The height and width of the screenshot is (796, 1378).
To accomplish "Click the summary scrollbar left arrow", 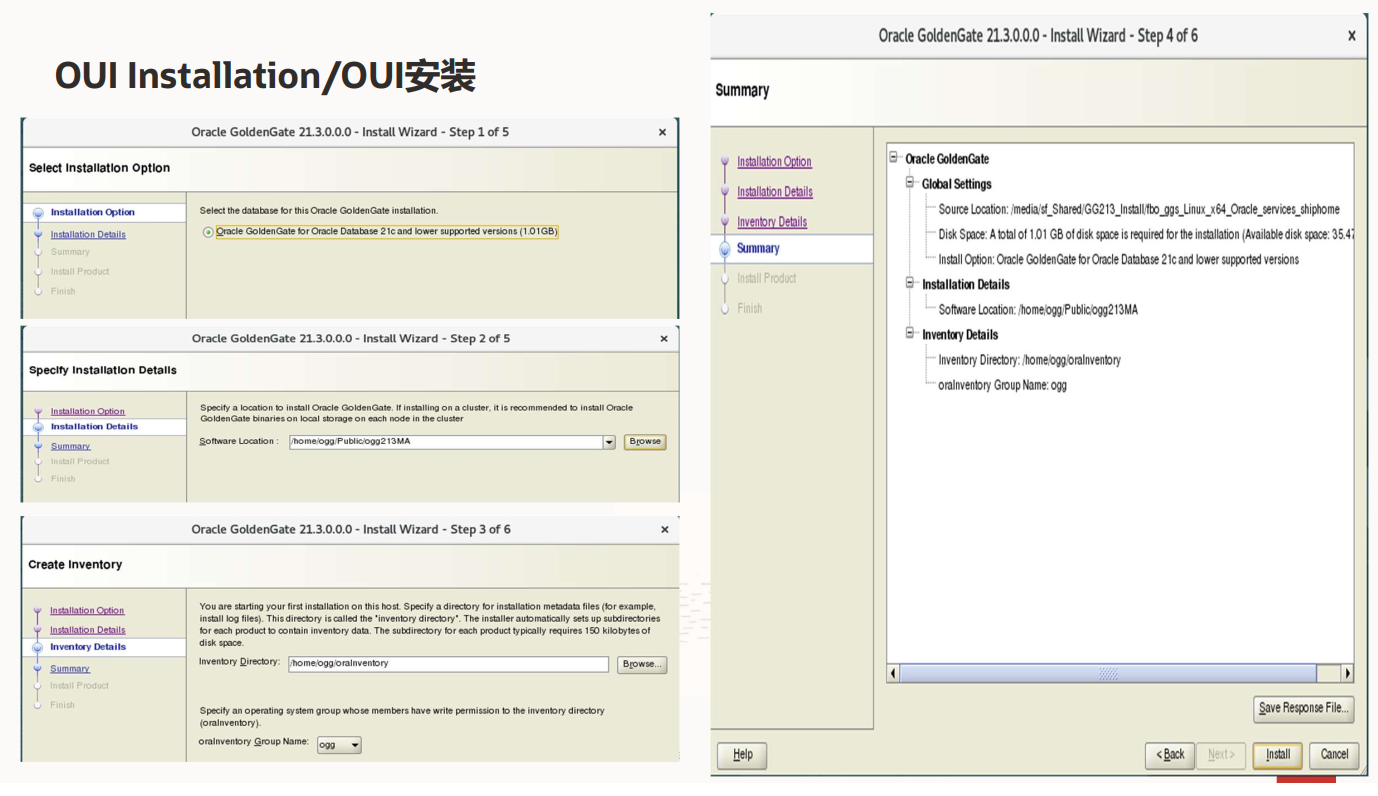I will (x=894, y=674).
